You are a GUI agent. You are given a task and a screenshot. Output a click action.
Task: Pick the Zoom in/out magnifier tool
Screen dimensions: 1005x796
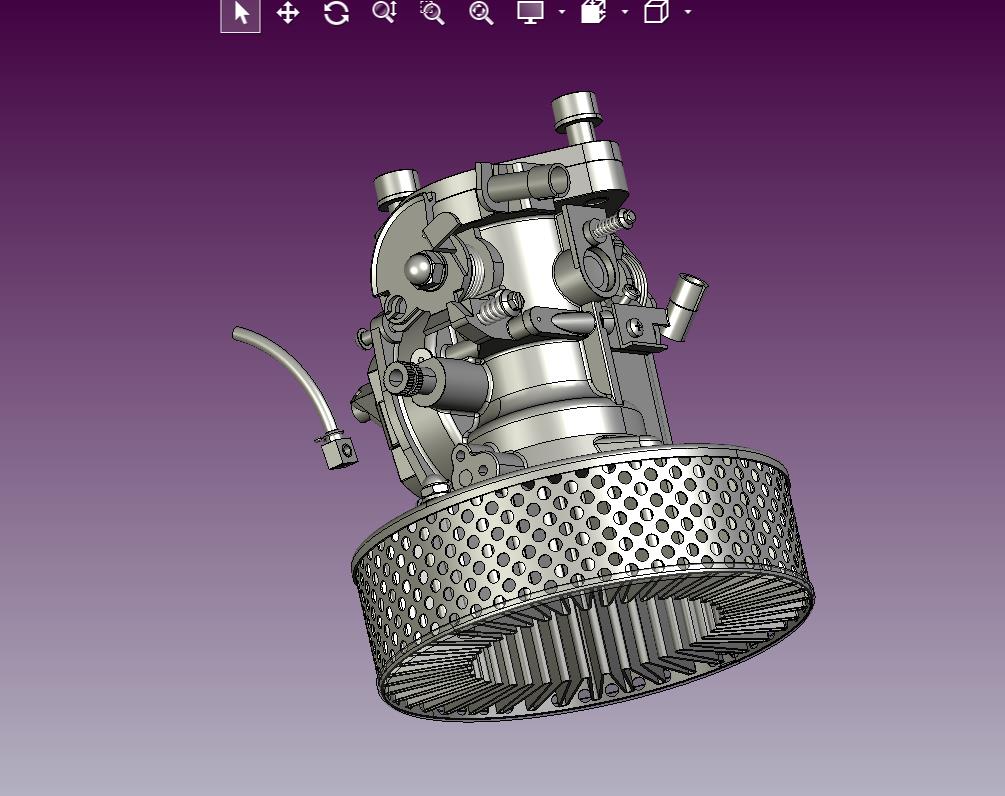tap(385, 12)
